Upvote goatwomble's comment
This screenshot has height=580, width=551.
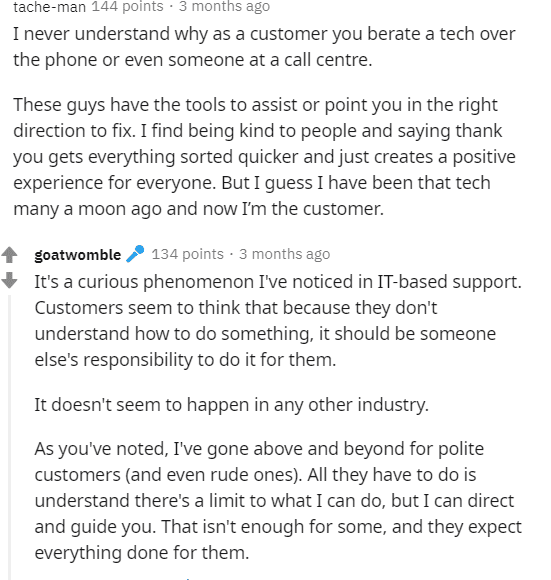point(9,254)
